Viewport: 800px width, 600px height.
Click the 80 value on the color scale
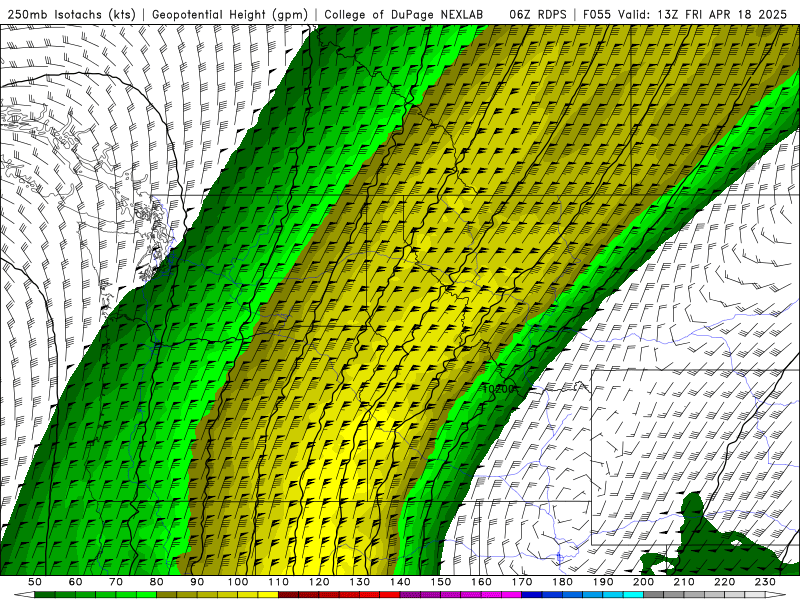(157, 582)
